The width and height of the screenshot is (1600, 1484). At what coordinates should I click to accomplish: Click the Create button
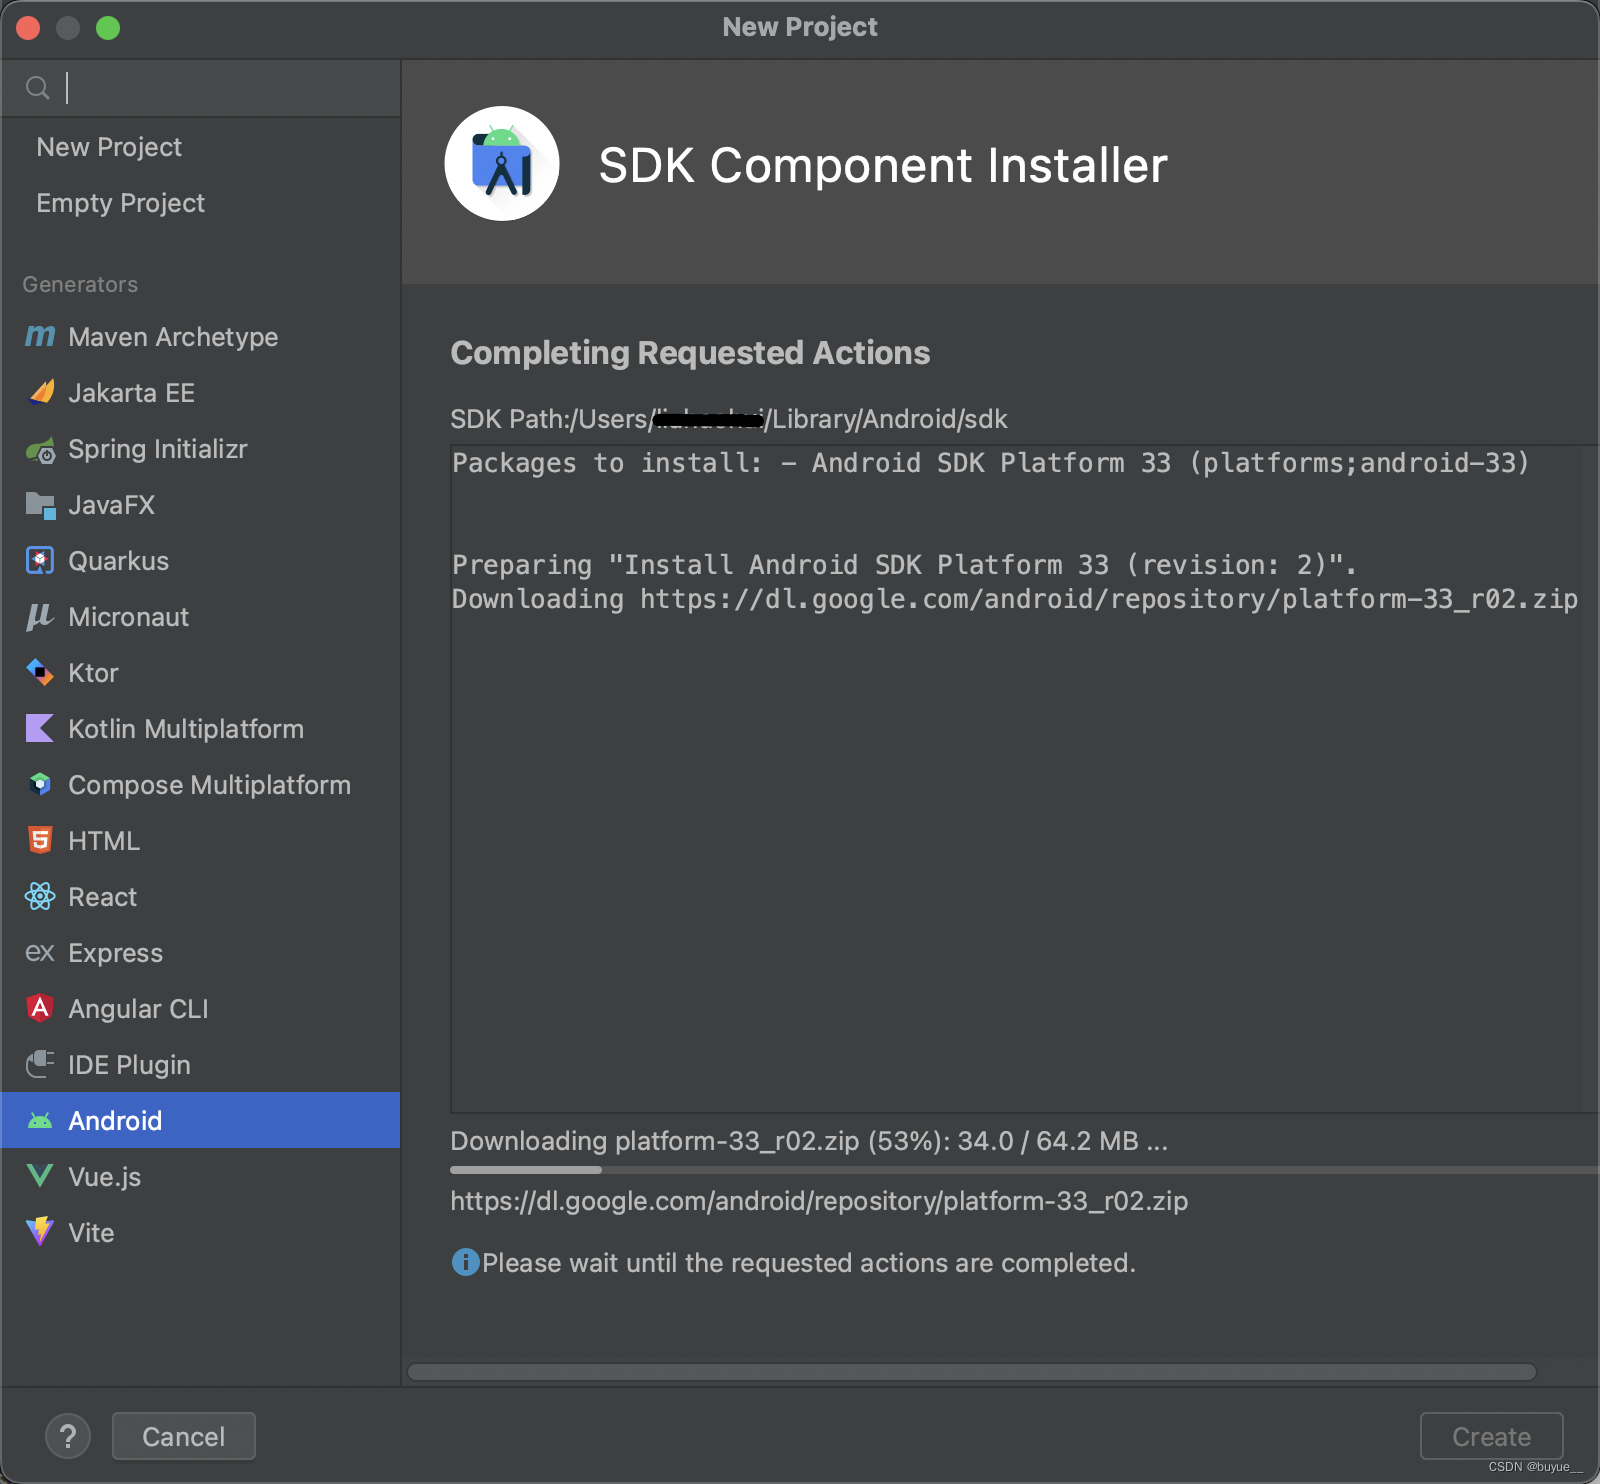pyautogui.click(x=1491, y=1436)
